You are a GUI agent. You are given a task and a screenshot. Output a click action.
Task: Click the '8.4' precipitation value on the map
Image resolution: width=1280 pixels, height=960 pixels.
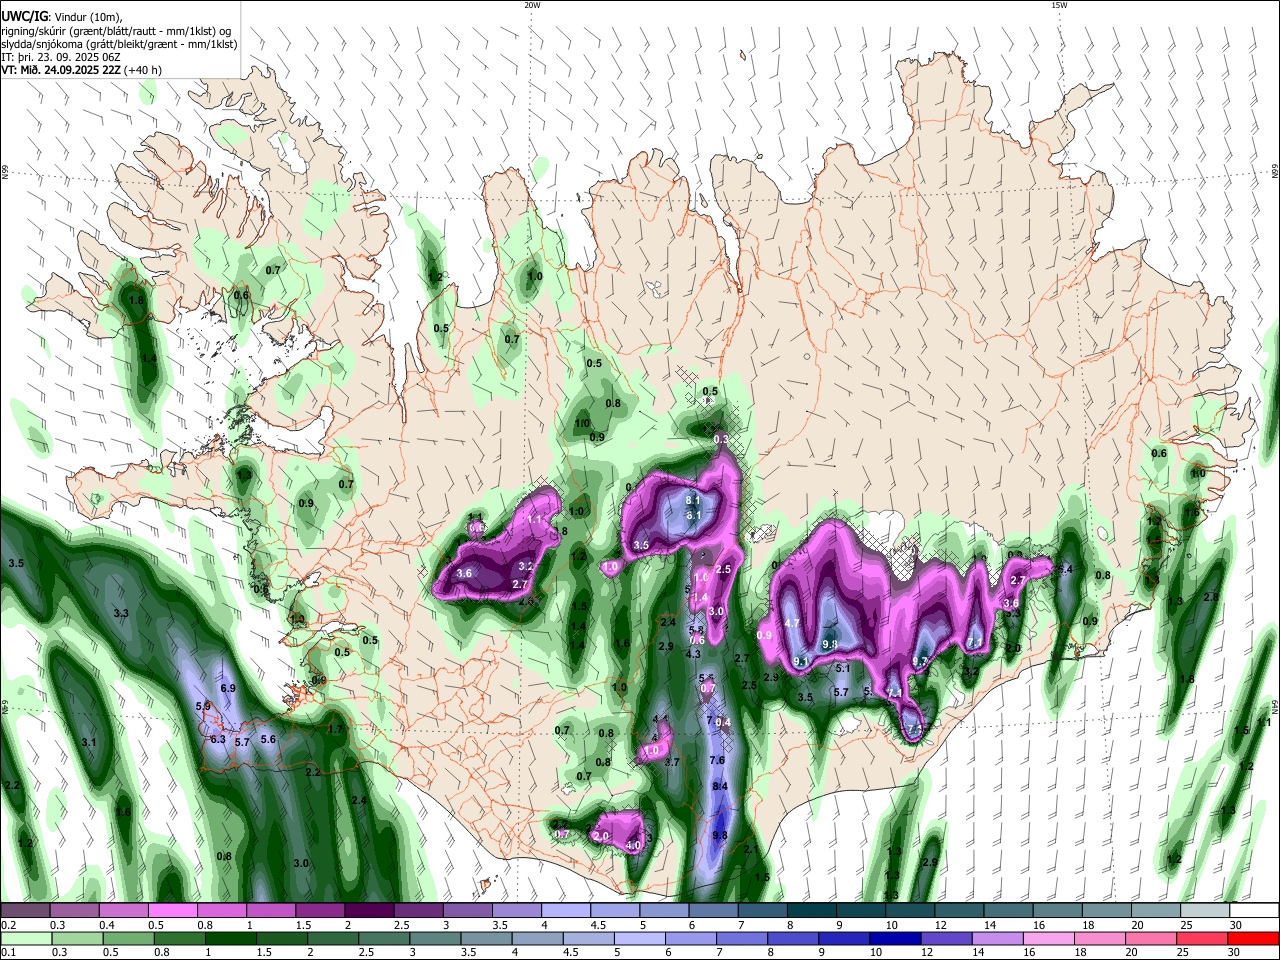coord(720,787)
